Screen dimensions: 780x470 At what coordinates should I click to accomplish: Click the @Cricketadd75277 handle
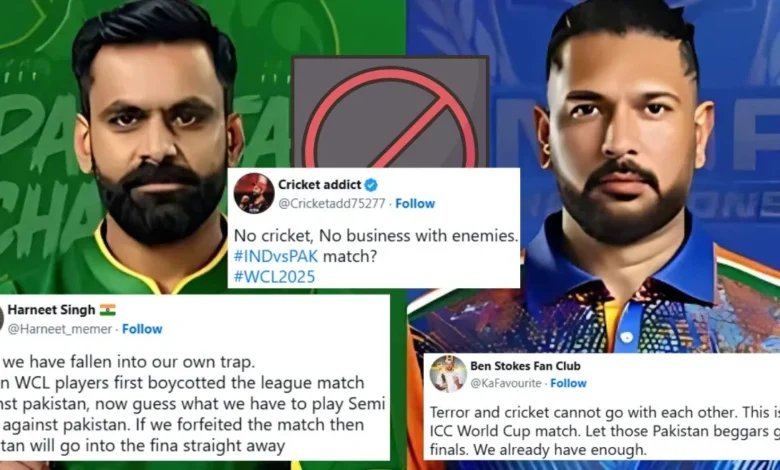(332, 203)
